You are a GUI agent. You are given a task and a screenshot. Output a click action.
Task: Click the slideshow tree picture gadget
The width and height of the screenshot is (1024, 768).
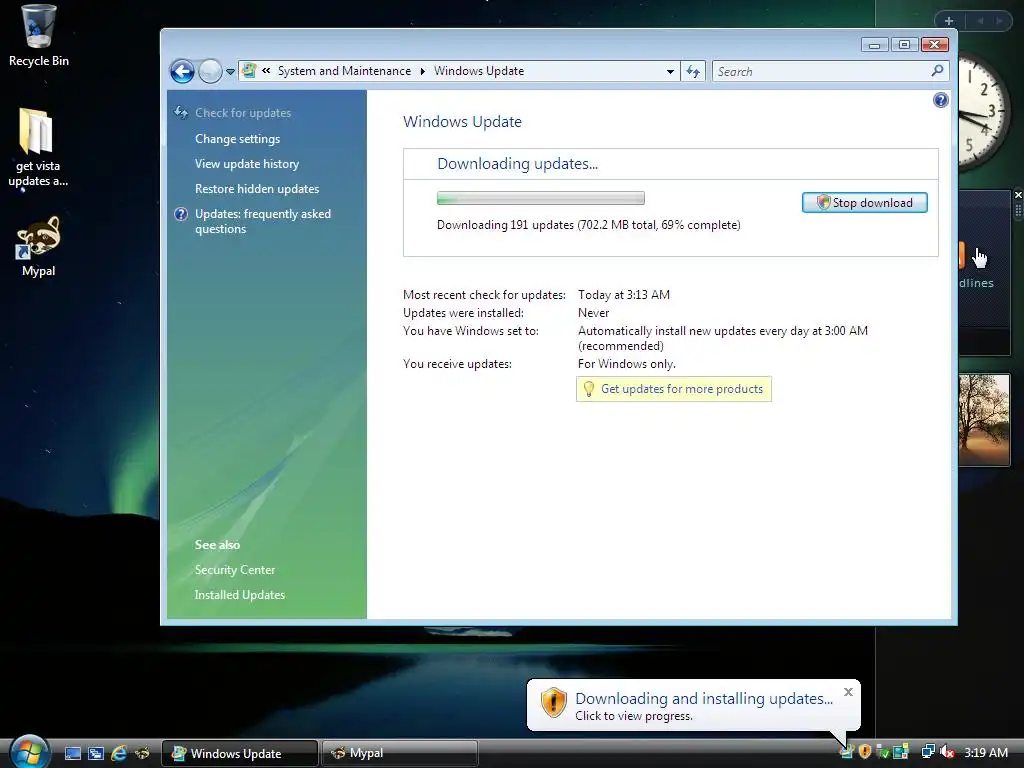[984, 420]
